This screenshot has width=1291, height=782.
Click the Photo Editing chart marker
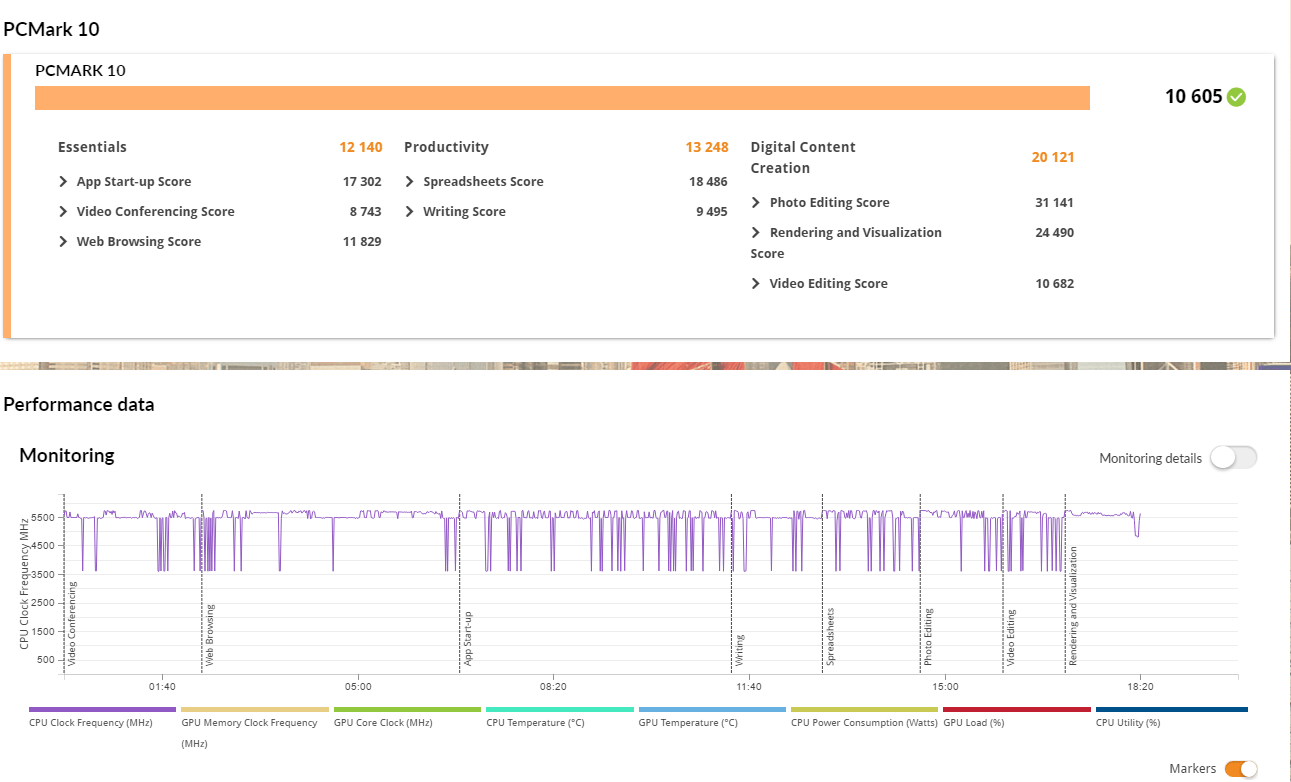click(928, 636)
